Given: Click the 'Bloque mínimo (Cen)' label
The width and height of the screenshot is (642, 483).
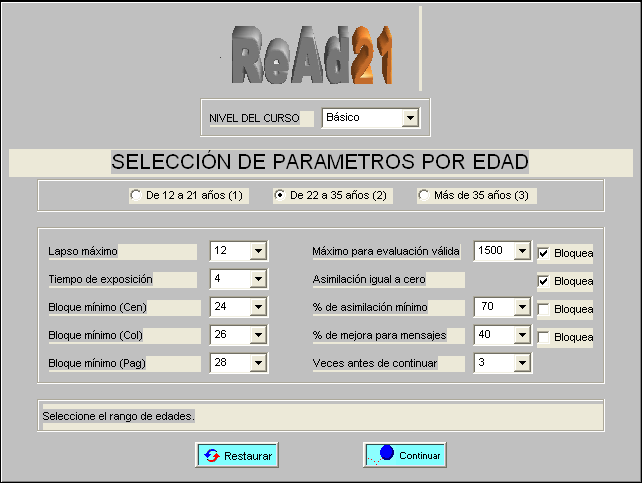Looking at the screenshot, I should 97,307.
